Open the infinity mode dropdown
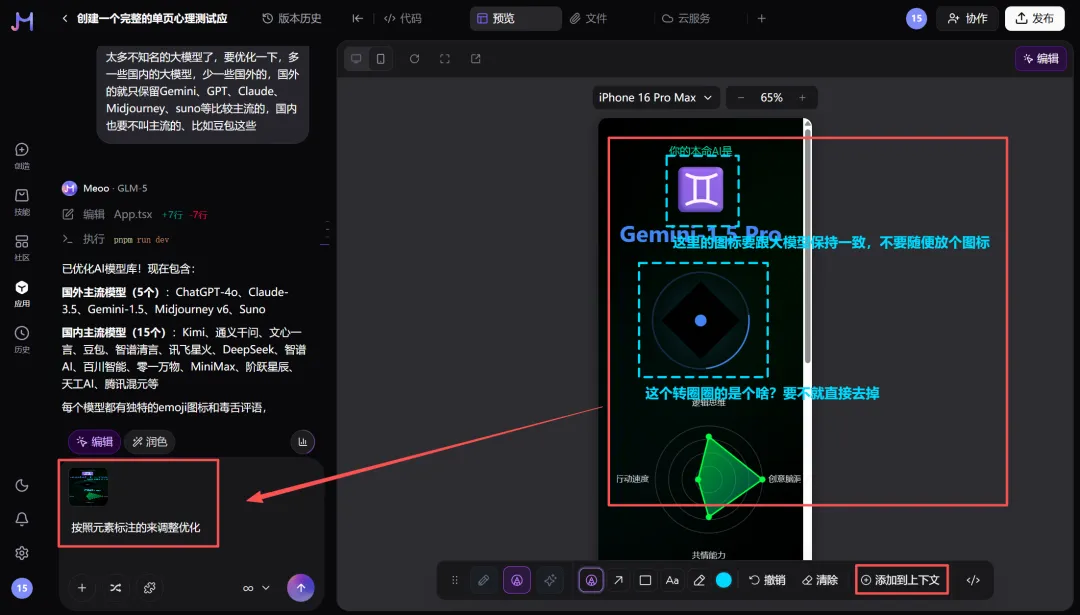Viewport: 1080px width, 615px height. (x=256, y=587)
